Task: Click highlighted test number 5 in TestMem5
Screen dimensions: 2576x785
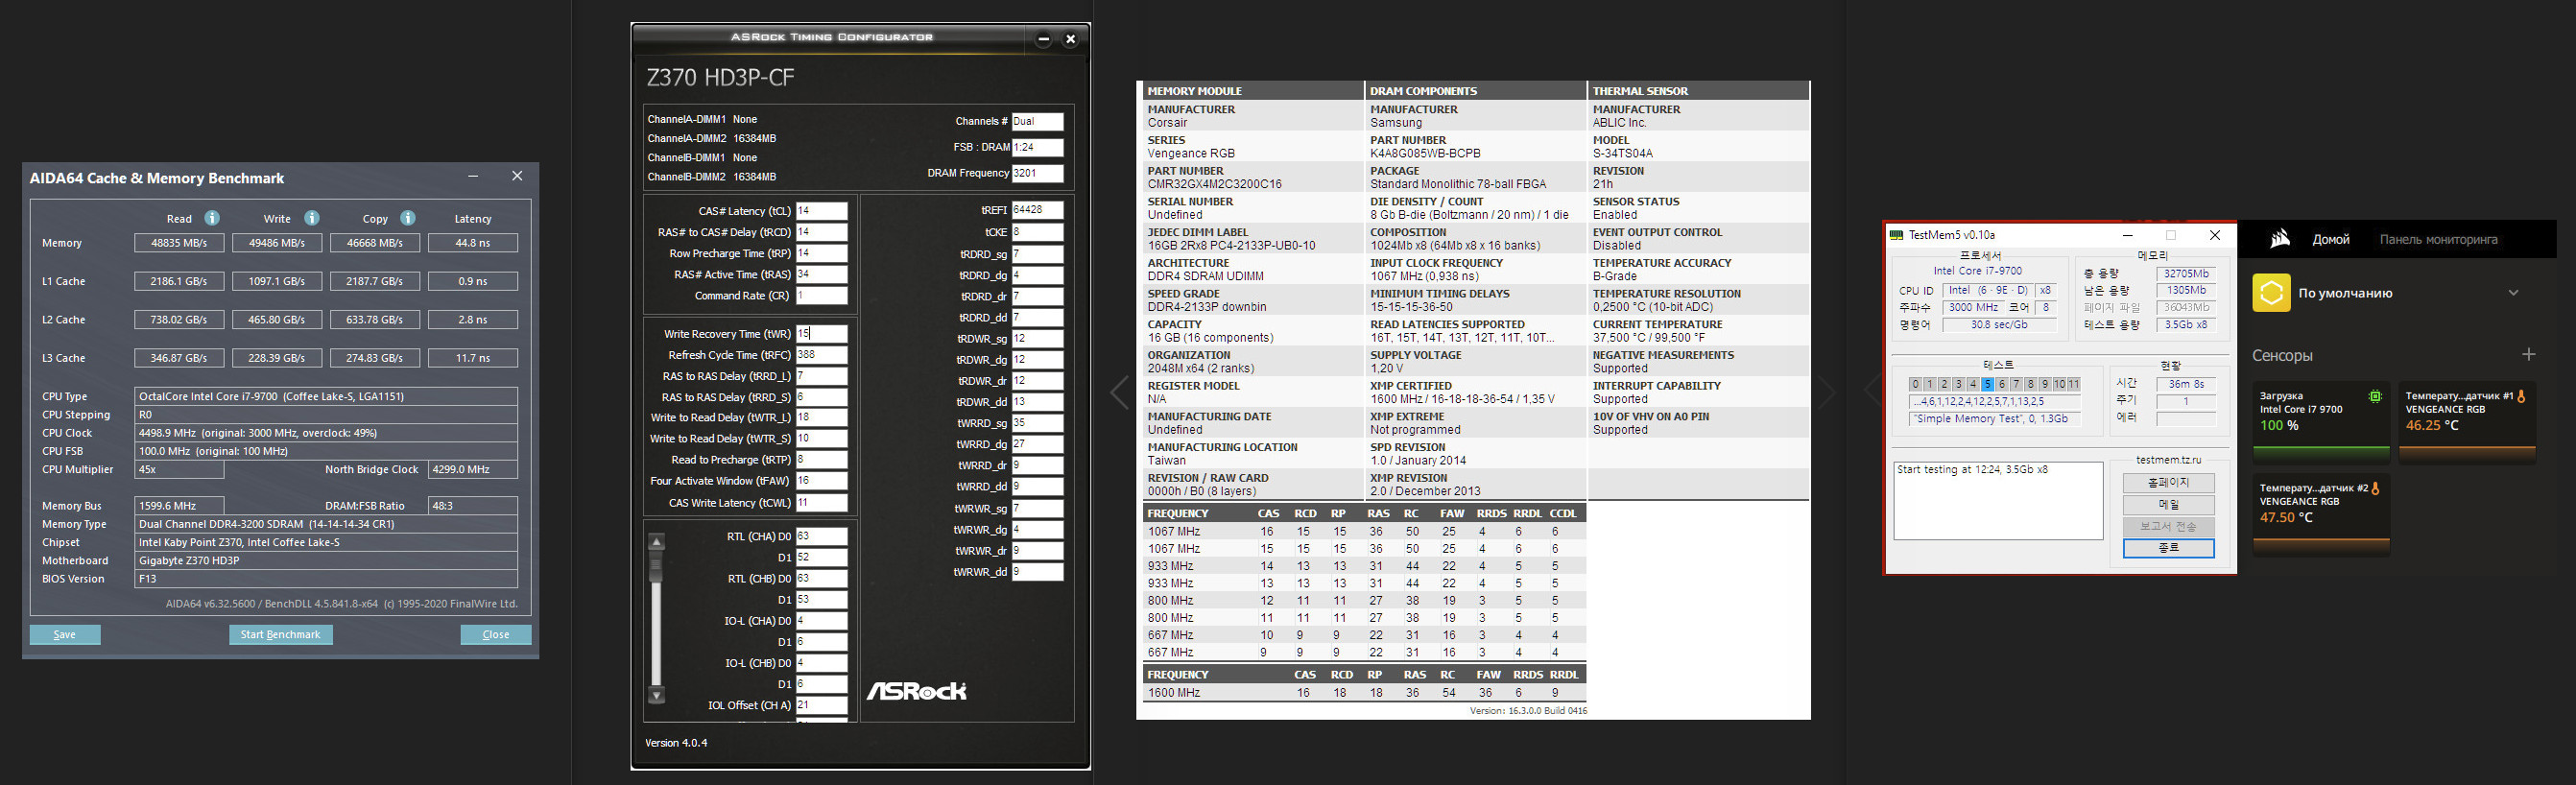Action: click(1987, 384)
